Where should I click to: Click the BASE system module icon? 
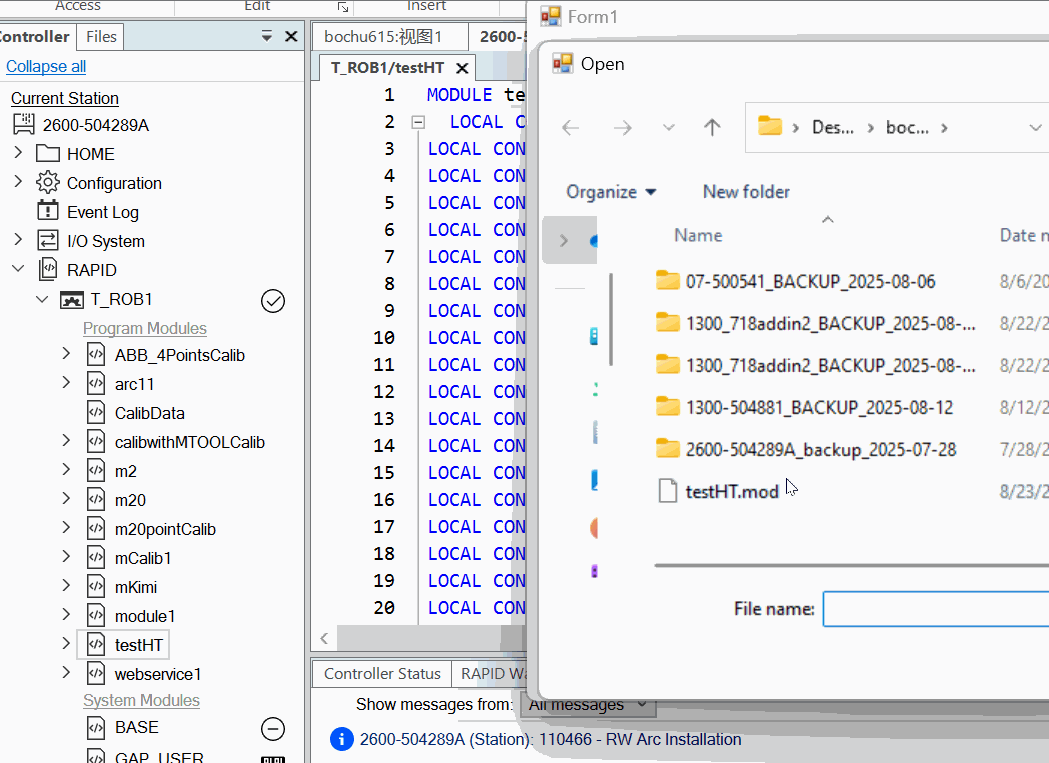[96, 727]
